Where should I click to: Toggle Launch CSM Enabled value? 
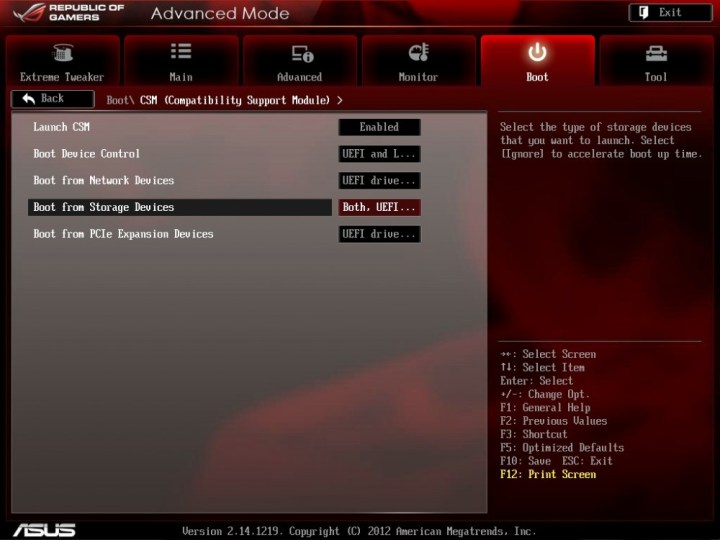[379, 127]
